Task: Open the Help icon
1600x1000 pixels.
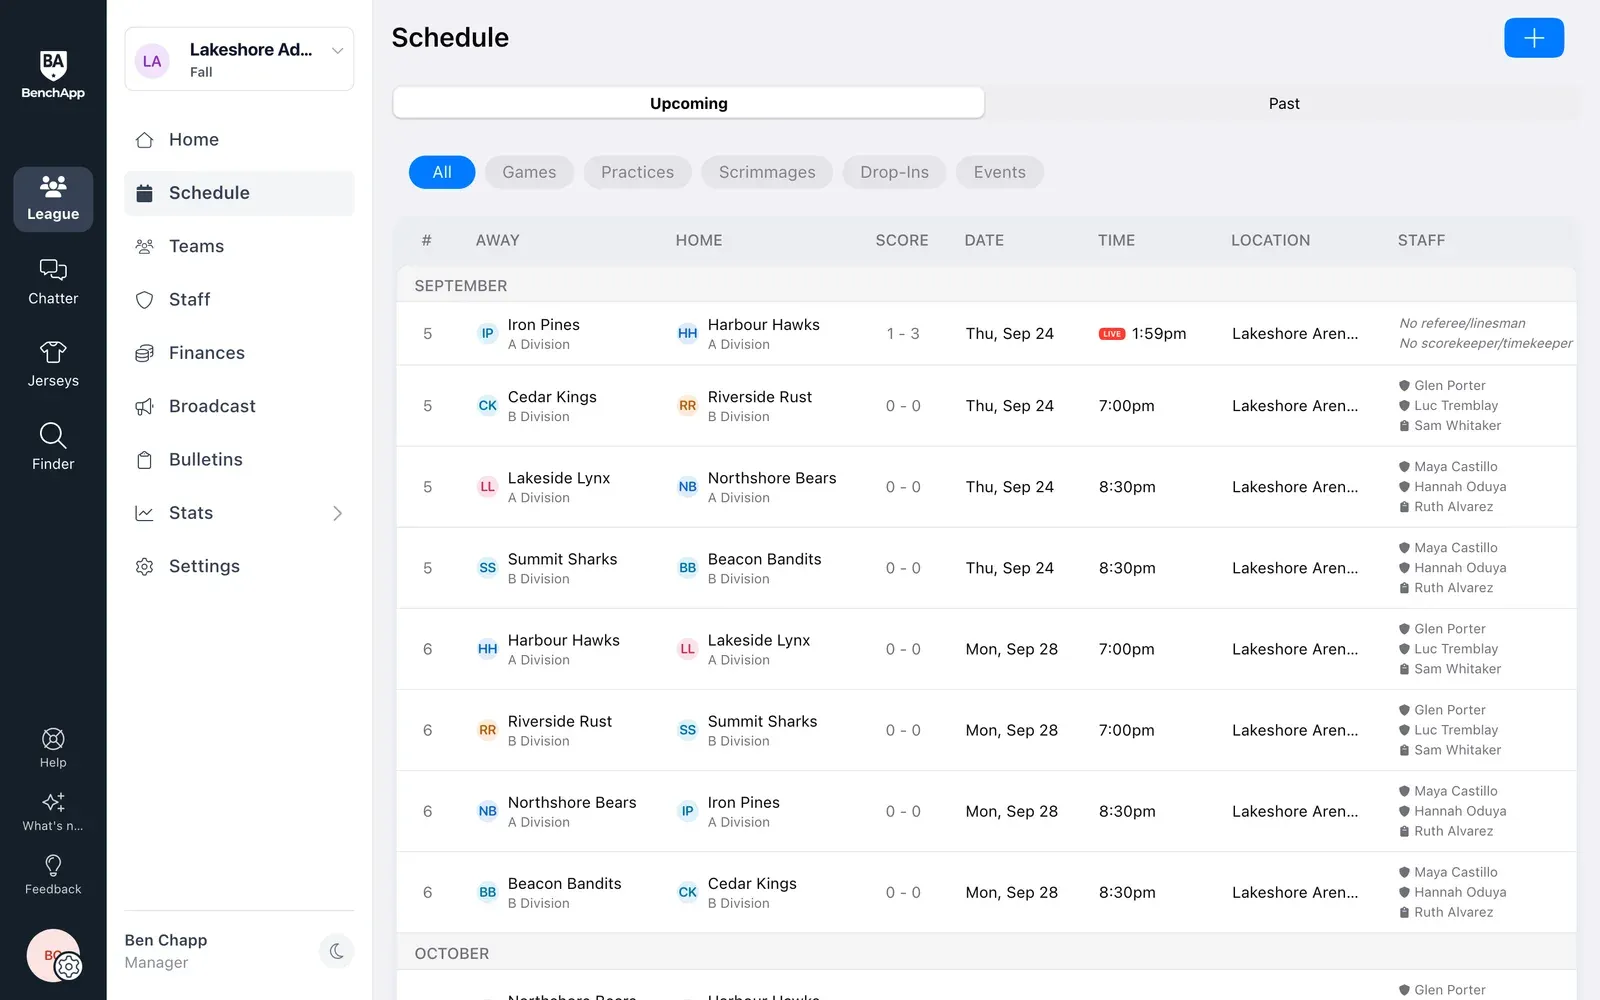Action: tap(53, 748)
